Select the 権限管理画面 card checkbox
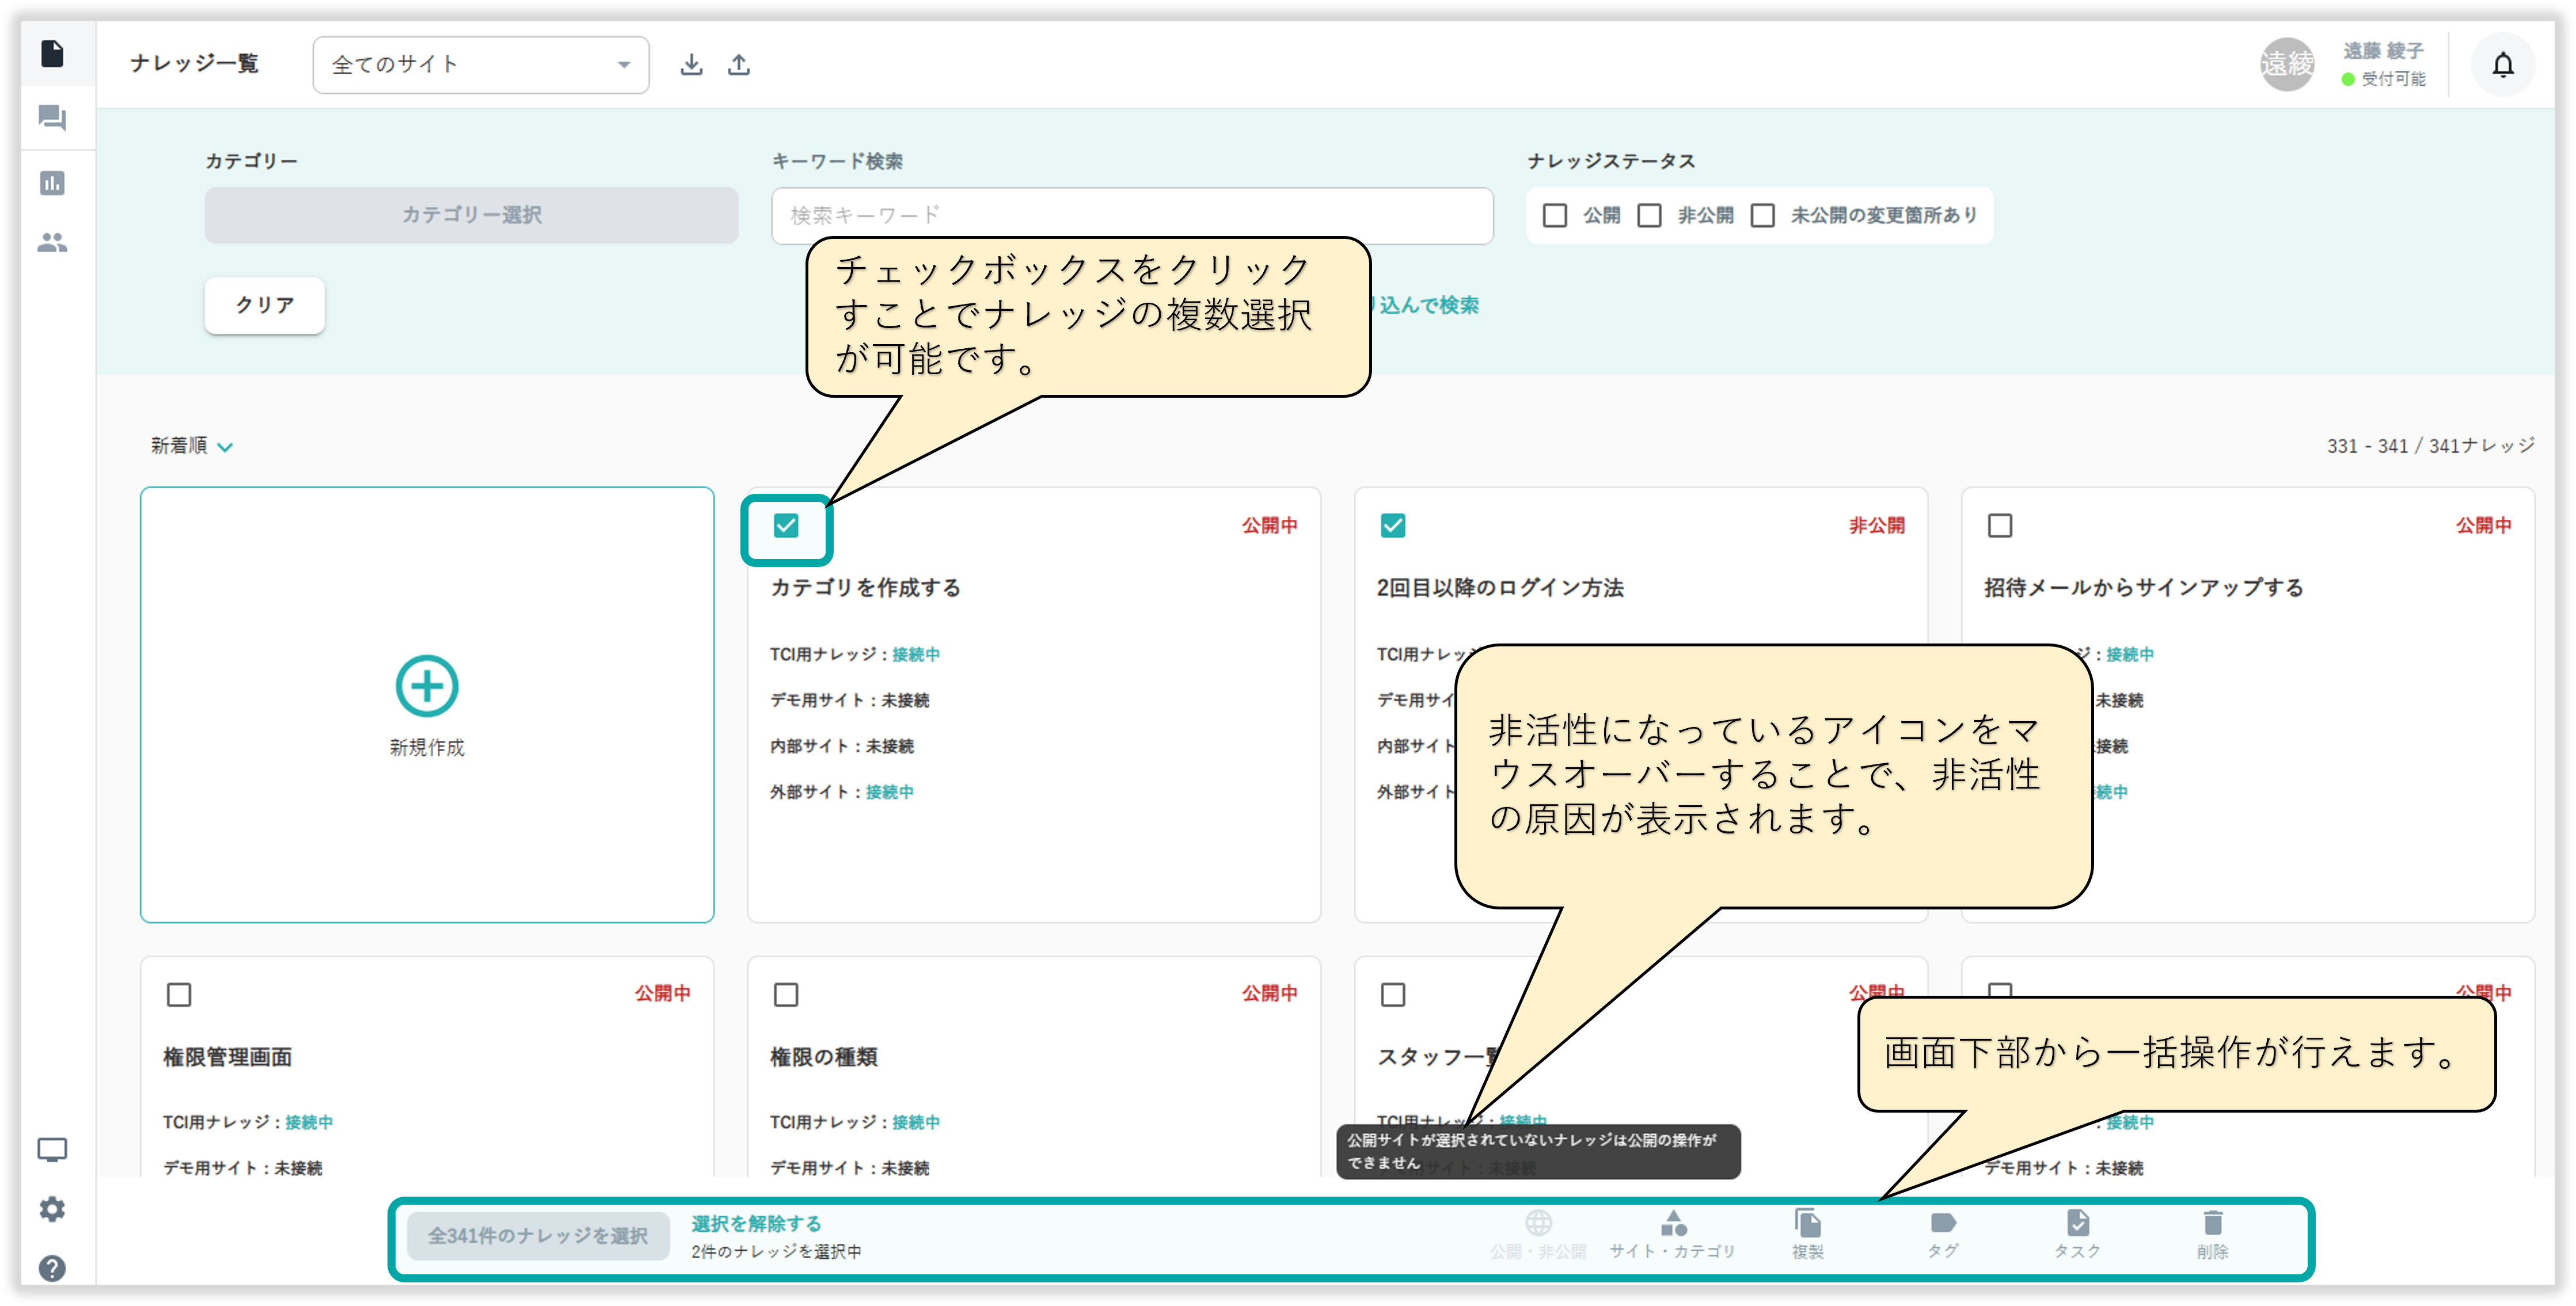Image resolution: width=2576 pixels, height=1306 pixels. tap(179, 994)
